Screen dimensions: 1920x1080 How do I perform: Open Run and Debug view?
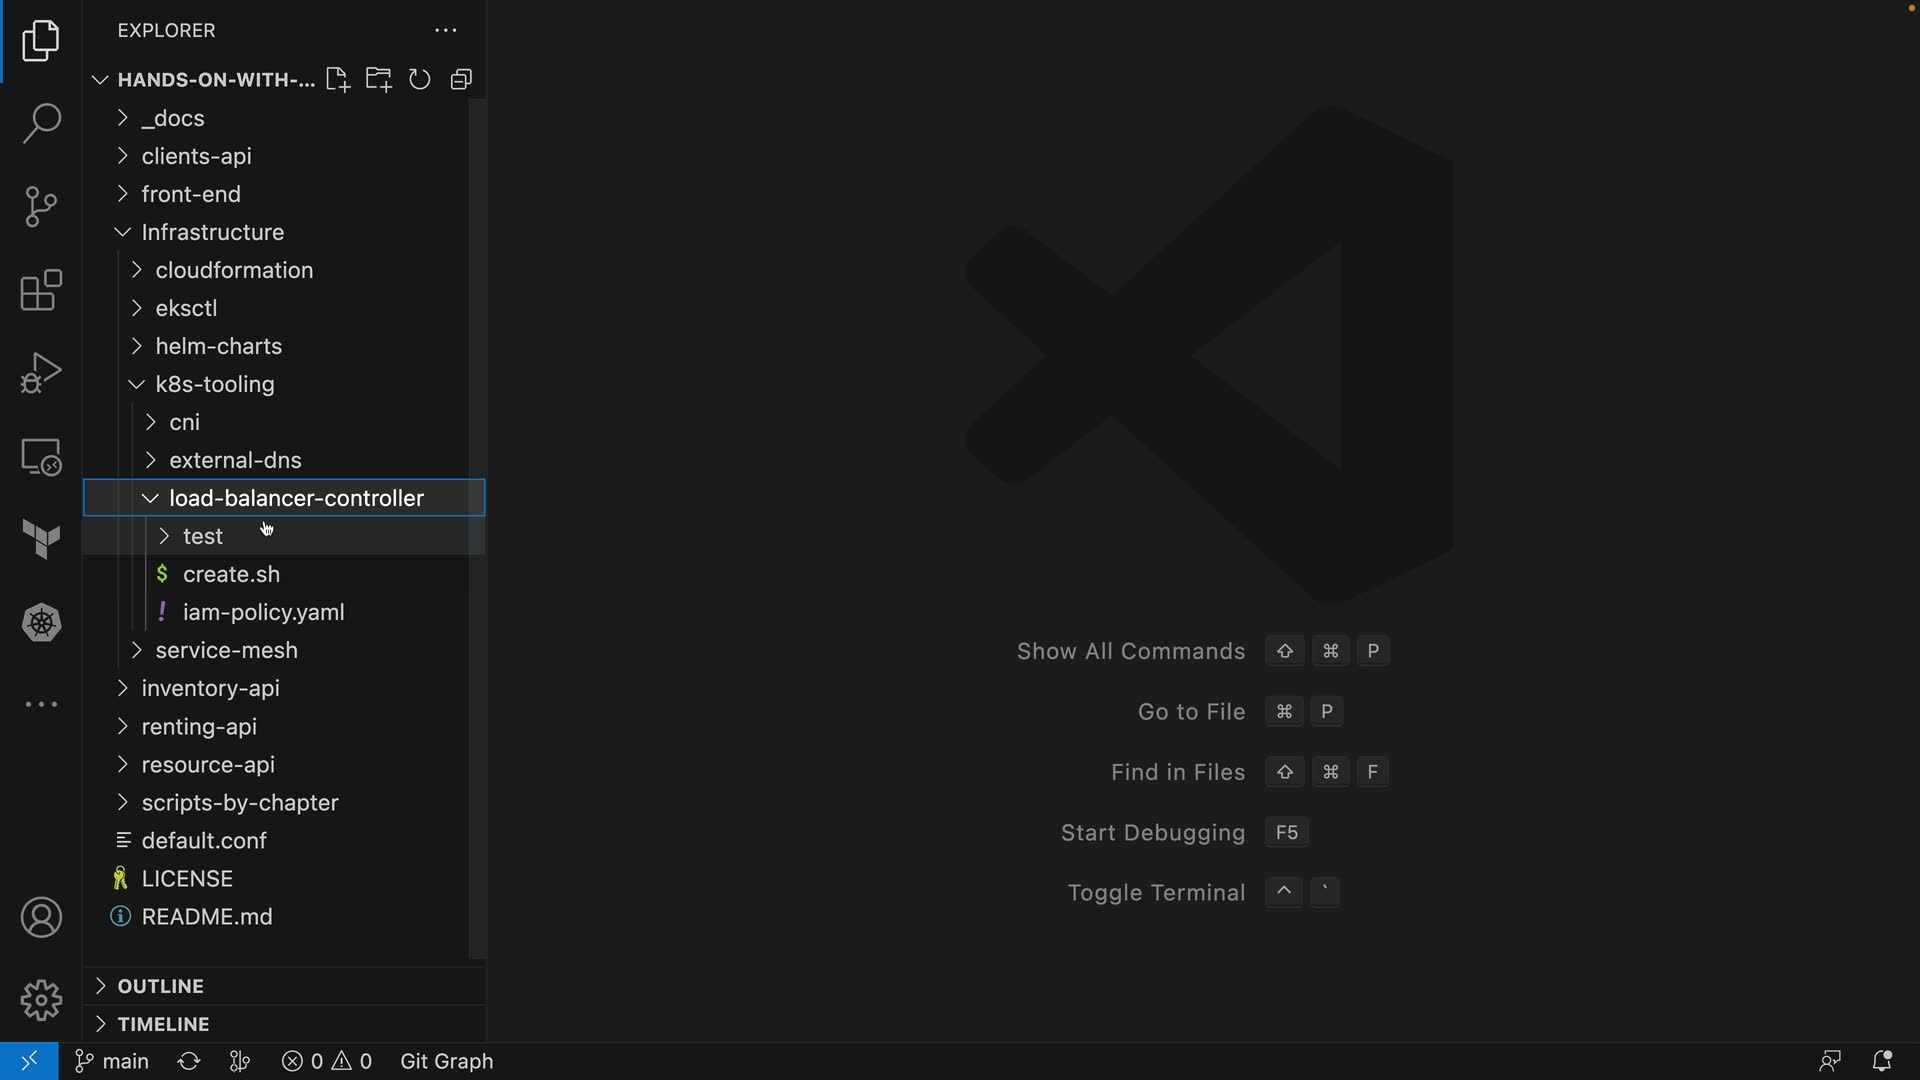41,373
